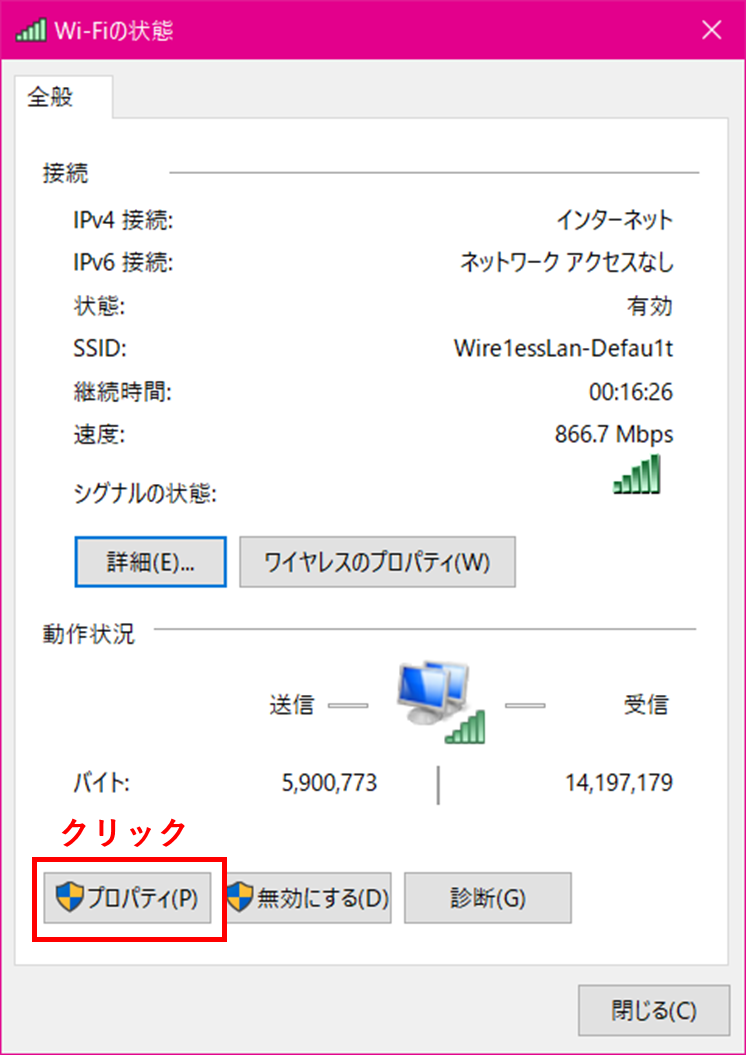Click the Wi-Fi signal icon in title bar
The width and height of the screenshot is (746, 1055).
click(x=31, y=30)
